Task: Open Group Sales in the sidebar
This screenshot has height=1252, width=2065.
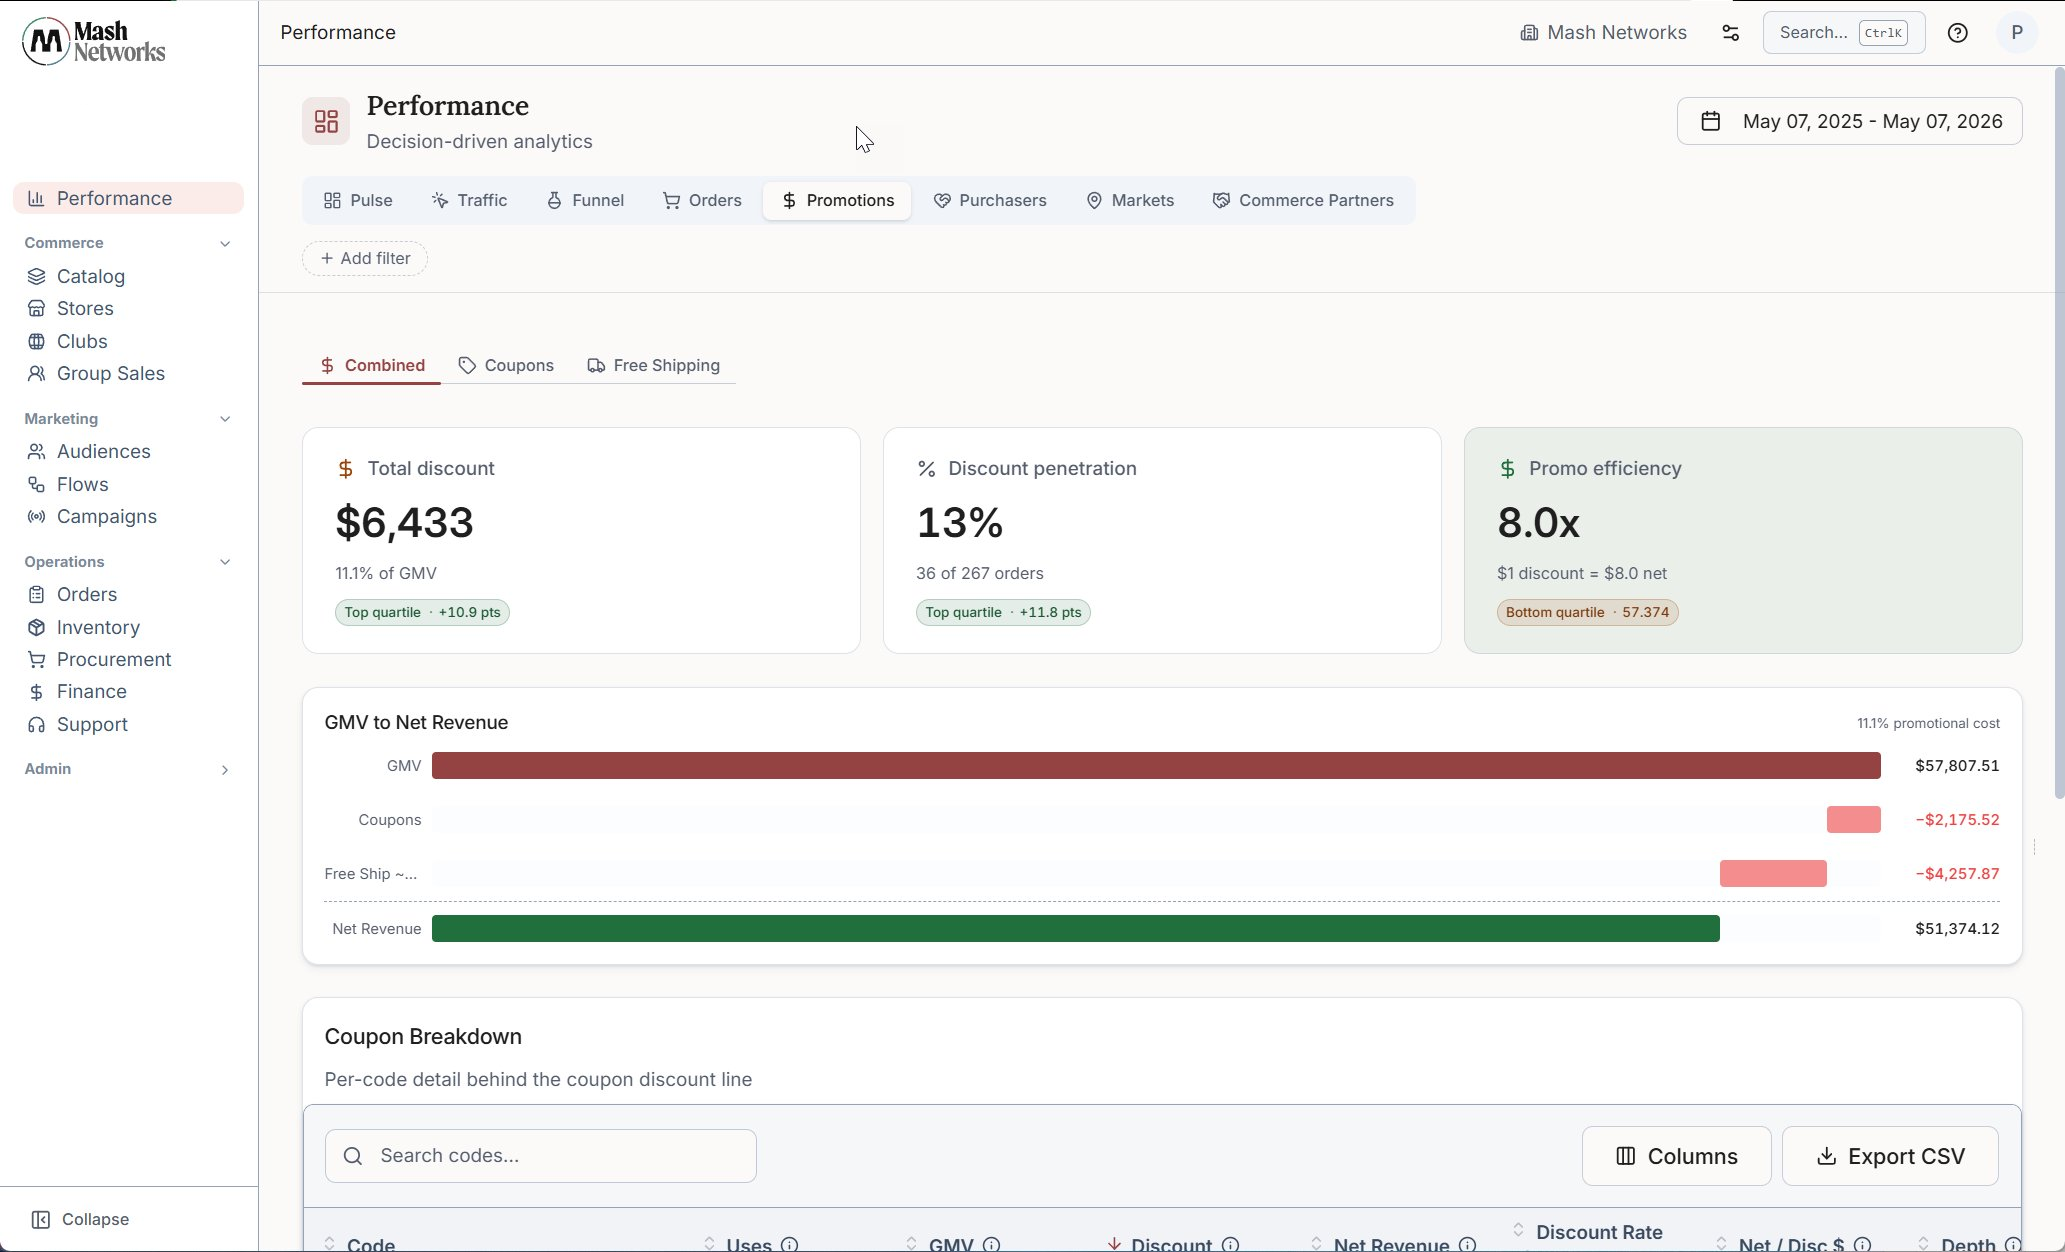Action: [111, 373]
